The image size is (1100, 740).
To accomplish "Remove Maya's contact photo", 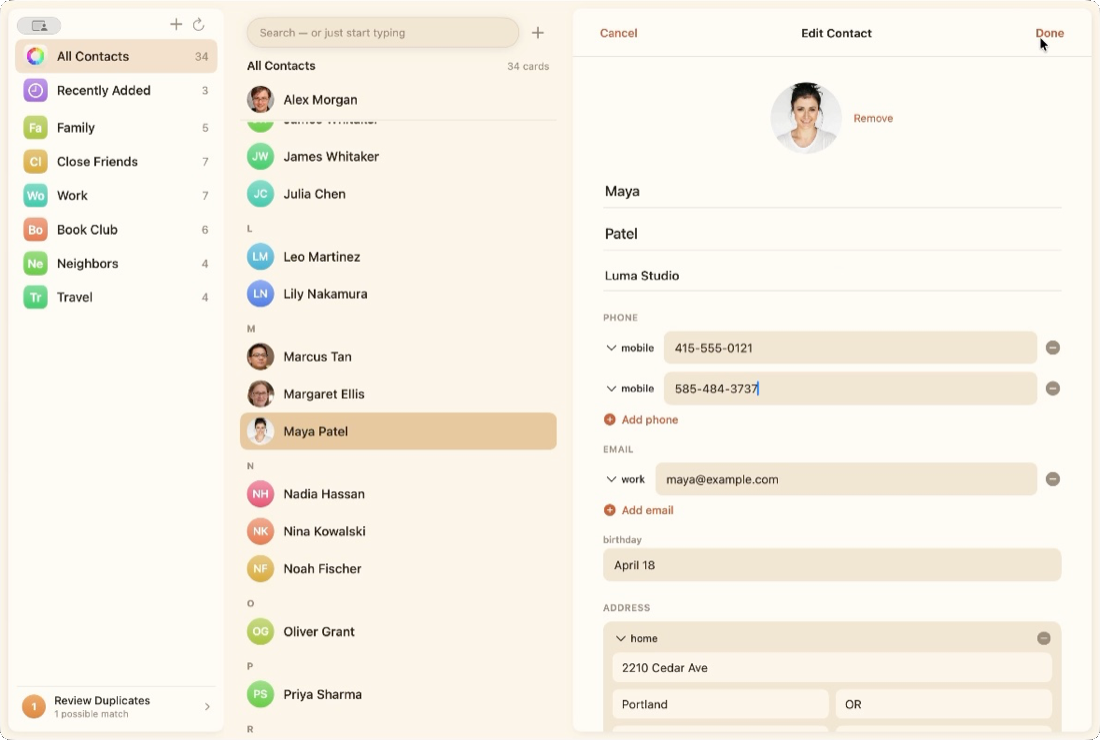I will click(x=873, y=118).
